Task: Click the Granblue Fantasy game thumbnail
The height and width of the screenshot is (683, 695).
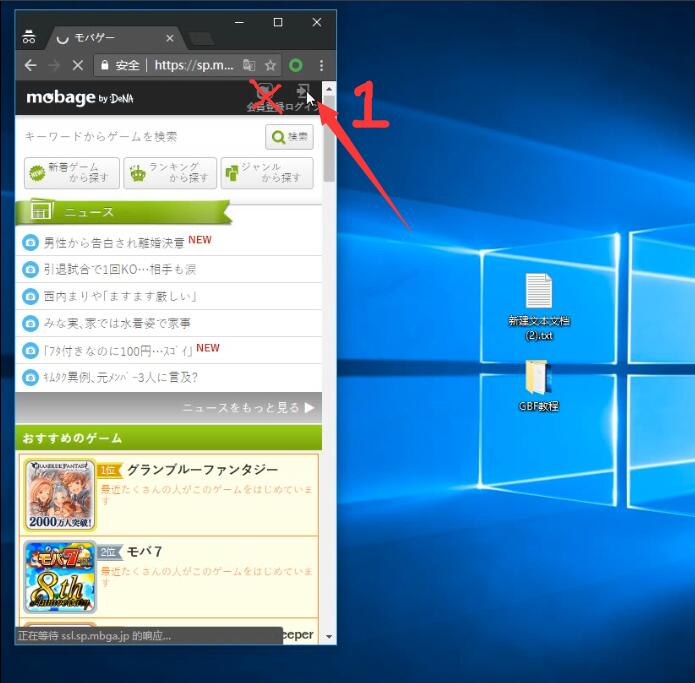Action: point(60,495)
